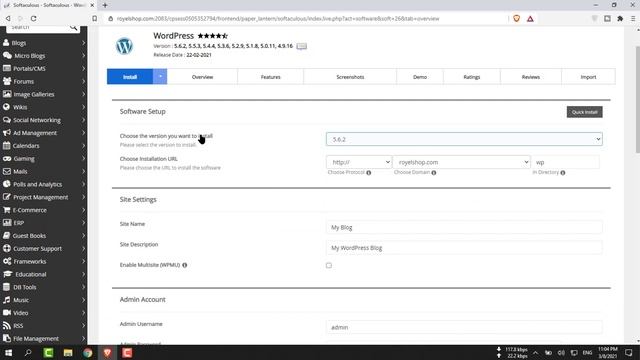This screenshot has height=360, width=640.
Task: Click the Site Name field
Action: coord(464,227)
